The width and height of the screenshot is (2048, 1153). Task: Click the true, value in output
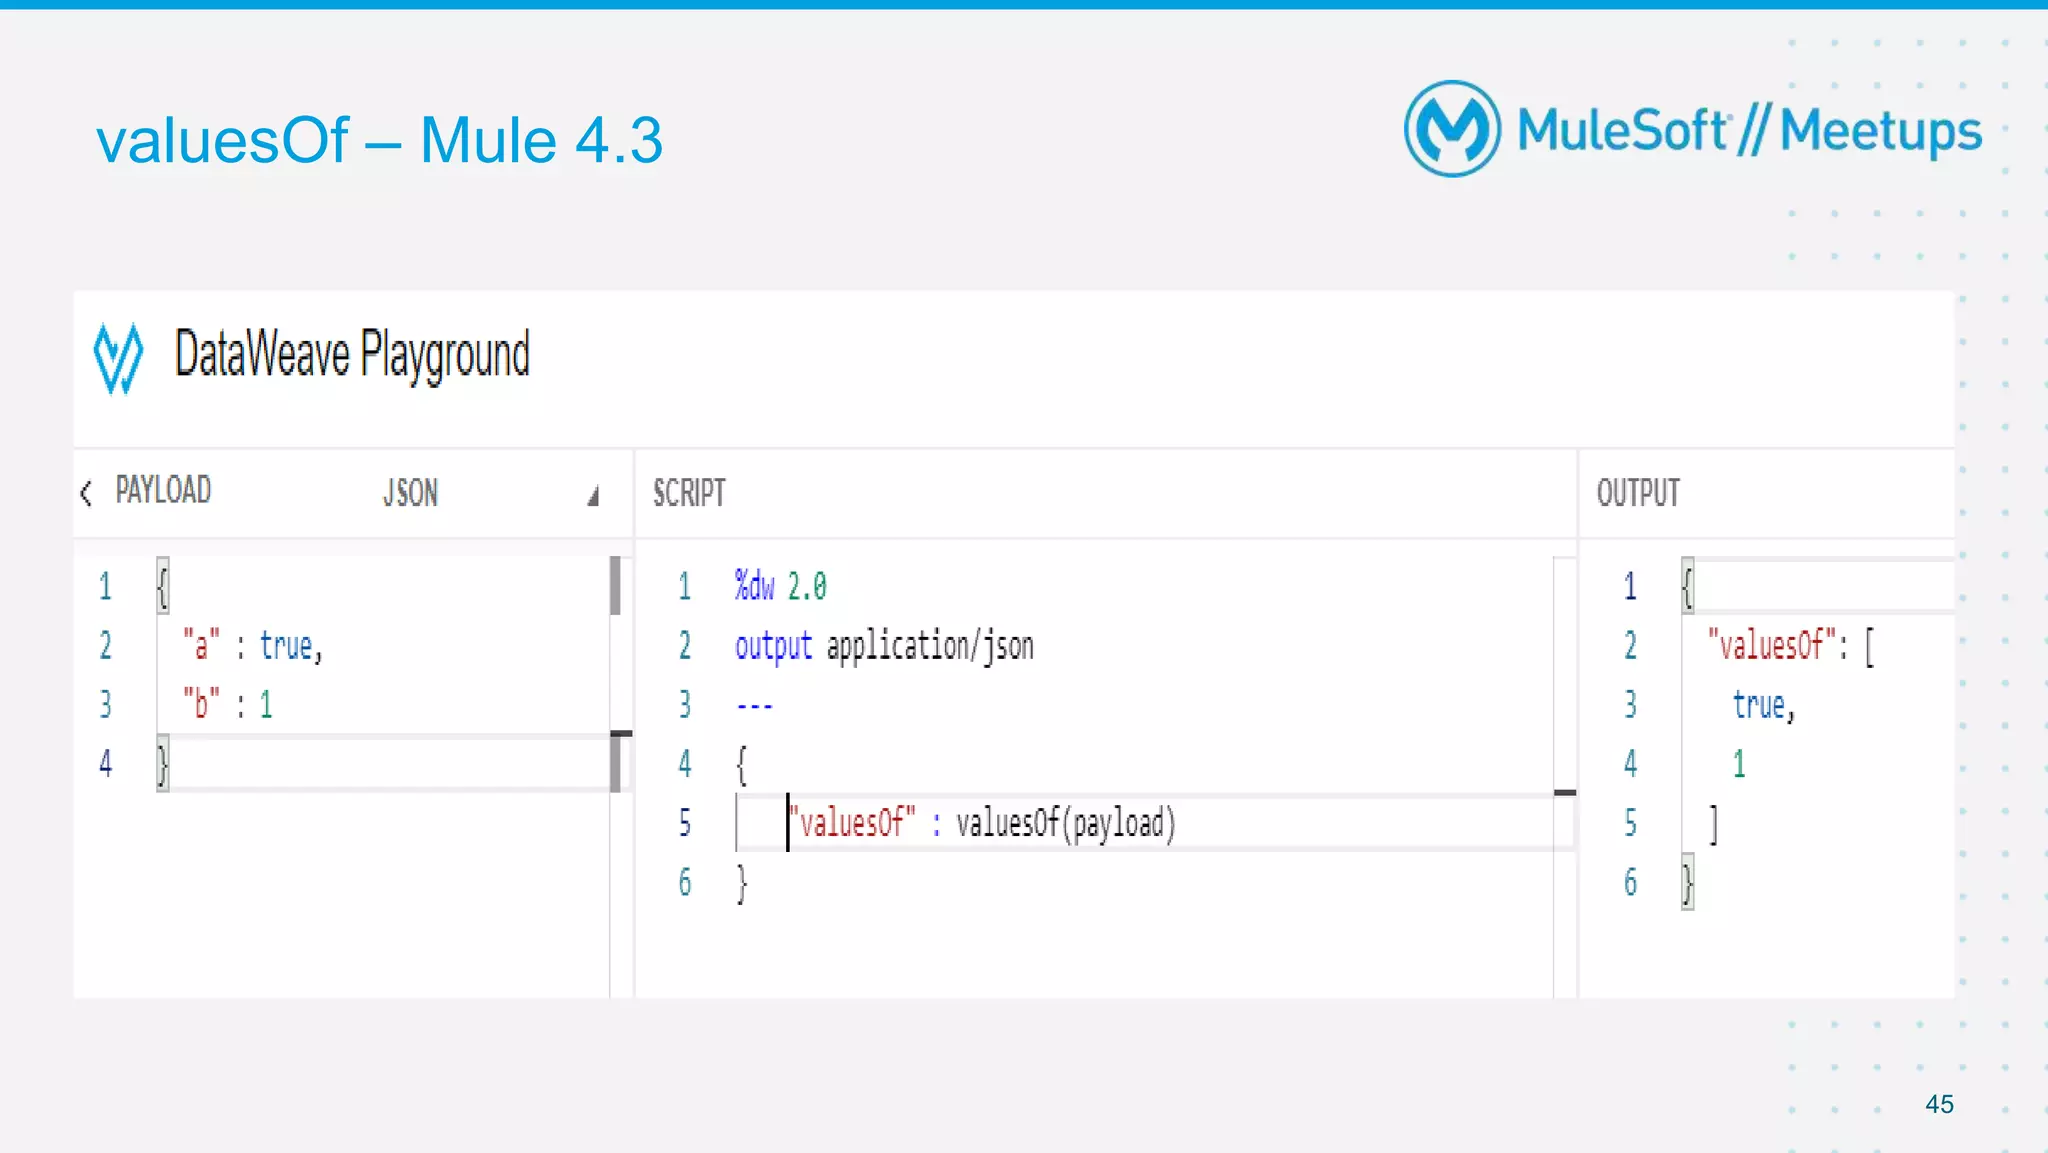tap(1764, 705)
